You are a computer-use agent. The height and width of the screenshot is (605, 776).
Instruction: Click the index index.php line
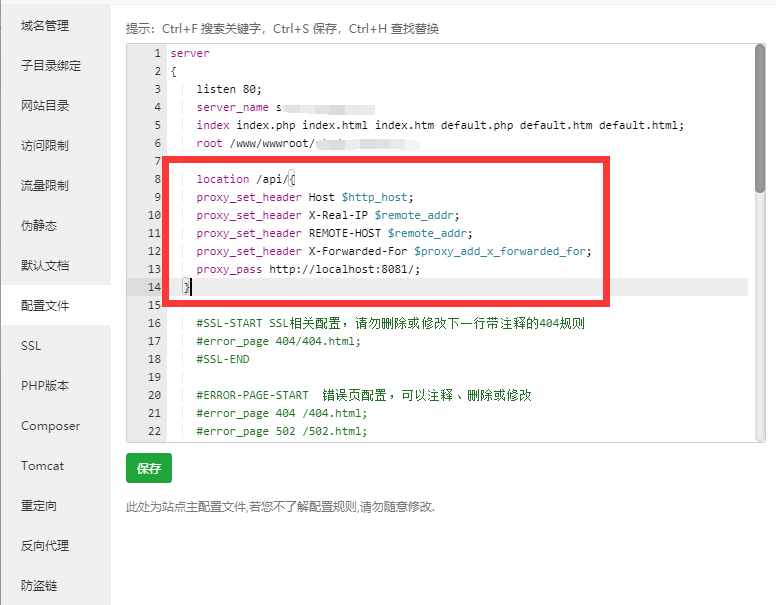coord(440,125)
